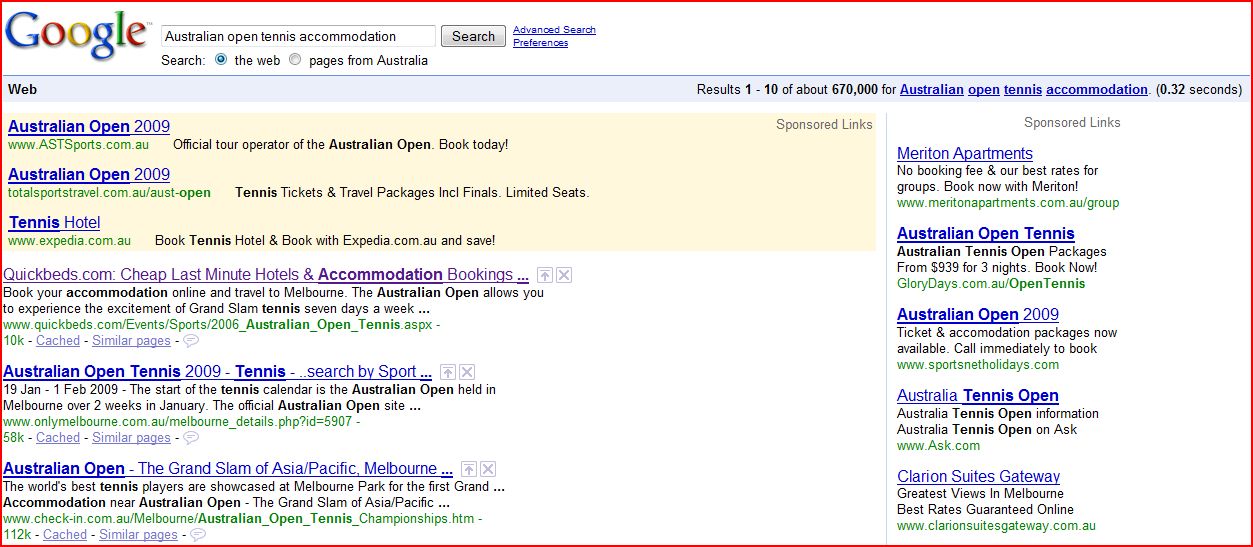Open comment bubble for onlymelbourne.com.au result
1253x547 pixels.
(190, 438)
